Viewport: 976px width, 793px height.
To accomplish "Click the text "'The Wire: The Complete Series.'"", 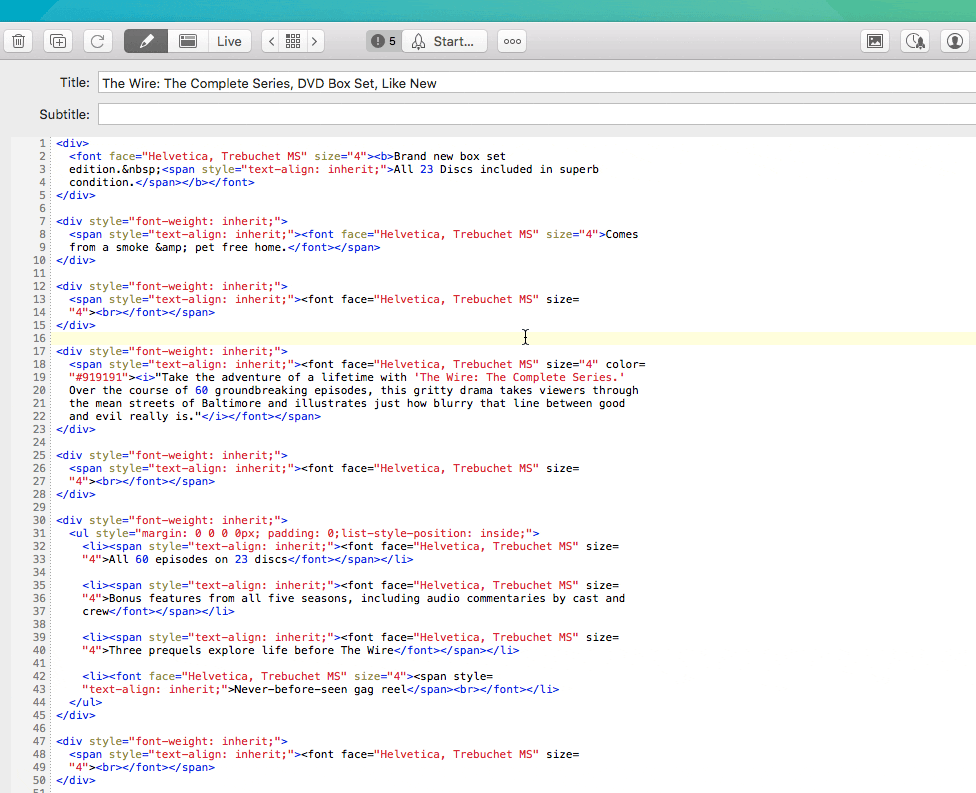I will 519,377.
